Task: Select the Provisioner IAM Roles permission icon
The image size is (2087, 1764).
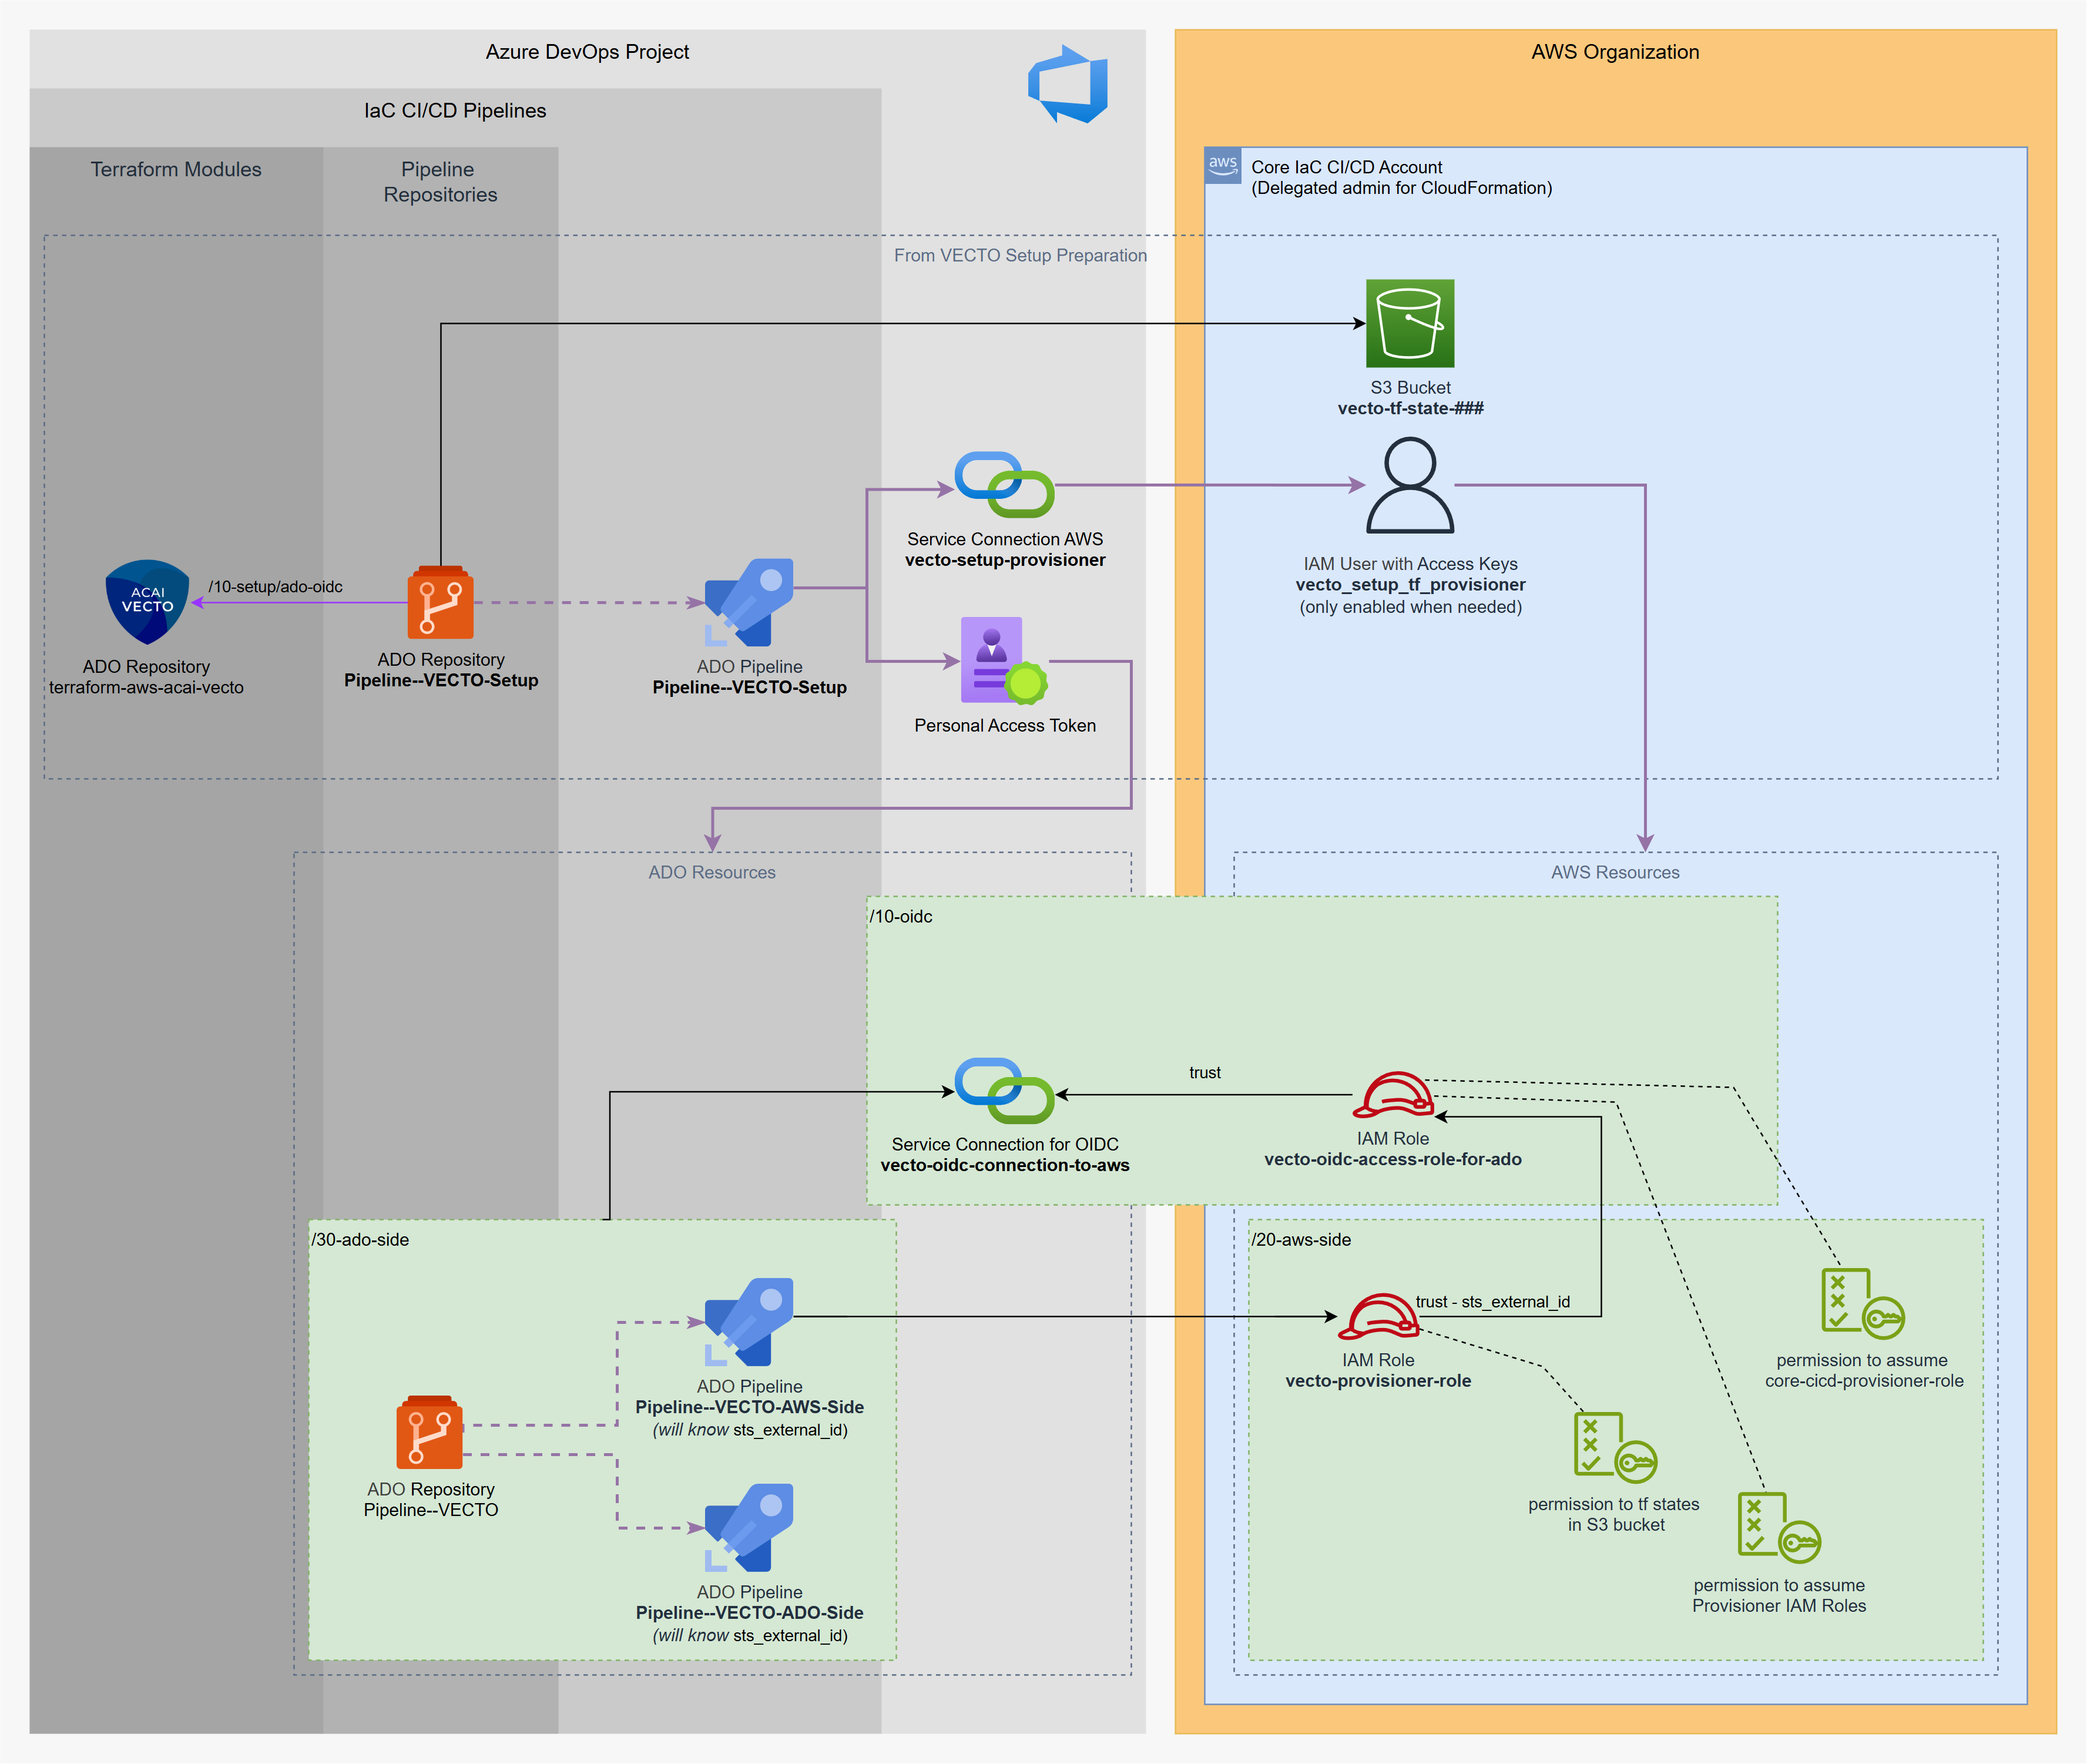Action: [x=1779, y=1528]
